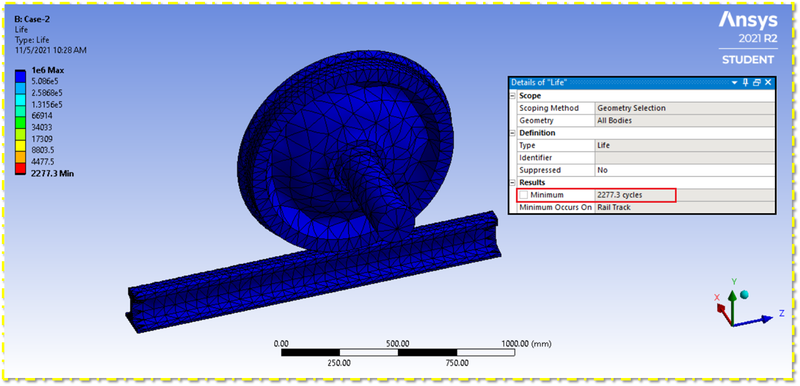The height and width of the screenshot is (386, 800).
Task: Collapse the Definition section
Action: (512, 133)
